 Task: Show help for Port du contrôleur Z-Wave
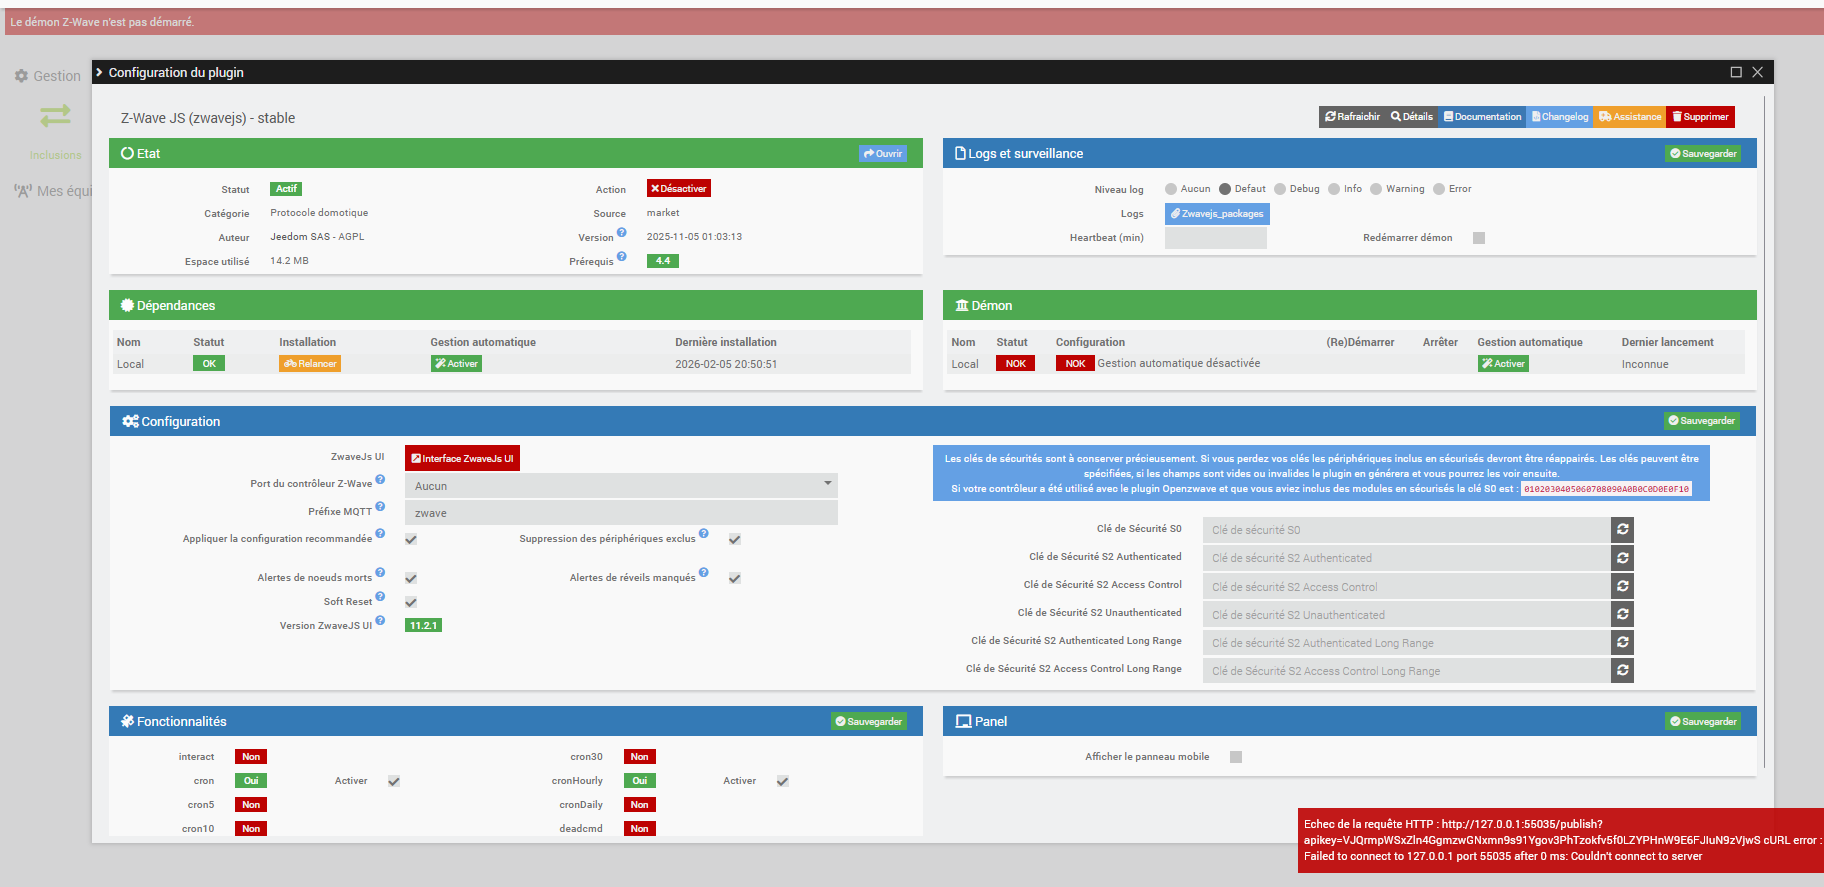click(380, 480)
